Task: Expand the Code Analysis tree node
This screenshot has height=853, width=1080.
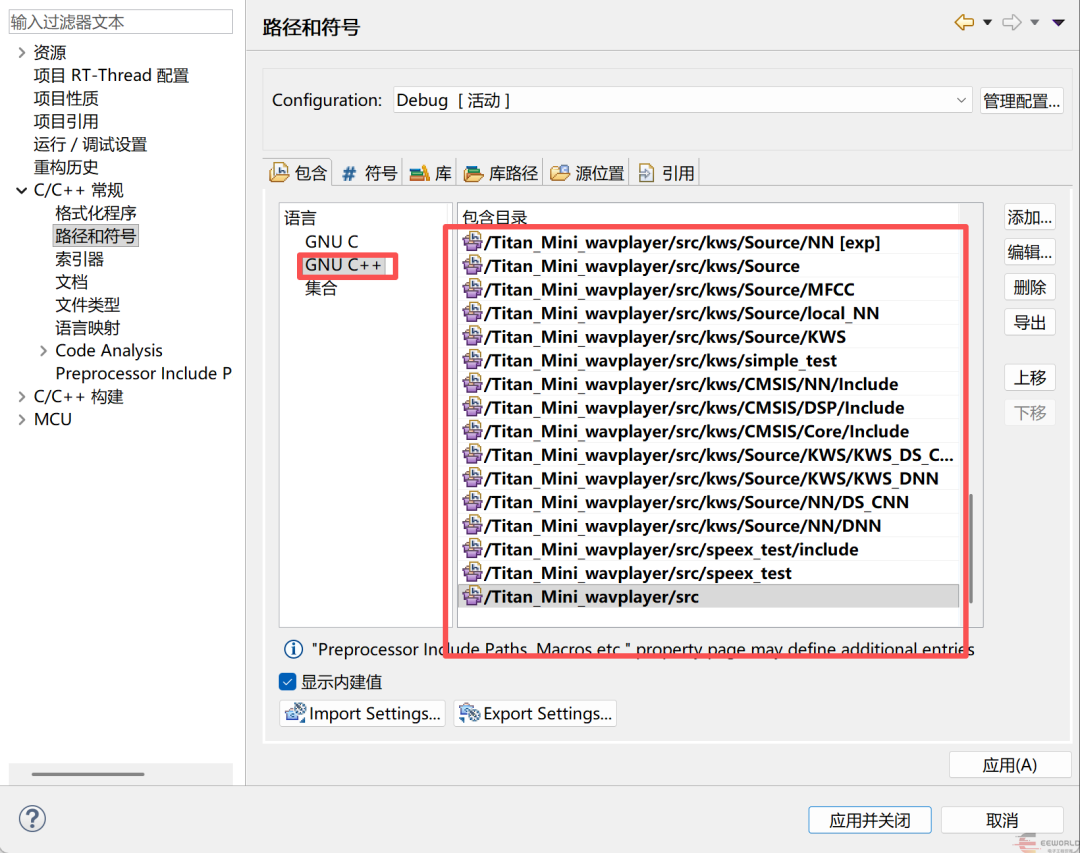Action: click(x=43, y=351)
